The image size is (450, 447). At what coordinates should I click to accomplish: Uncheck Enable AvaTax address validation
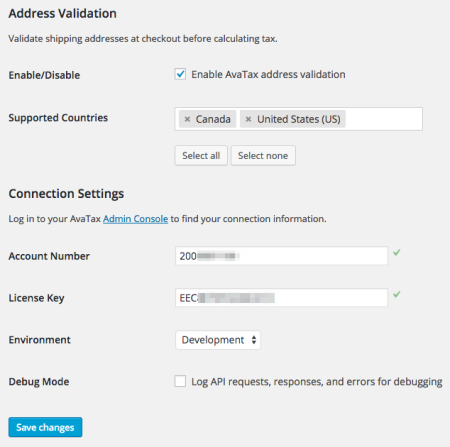180,74
